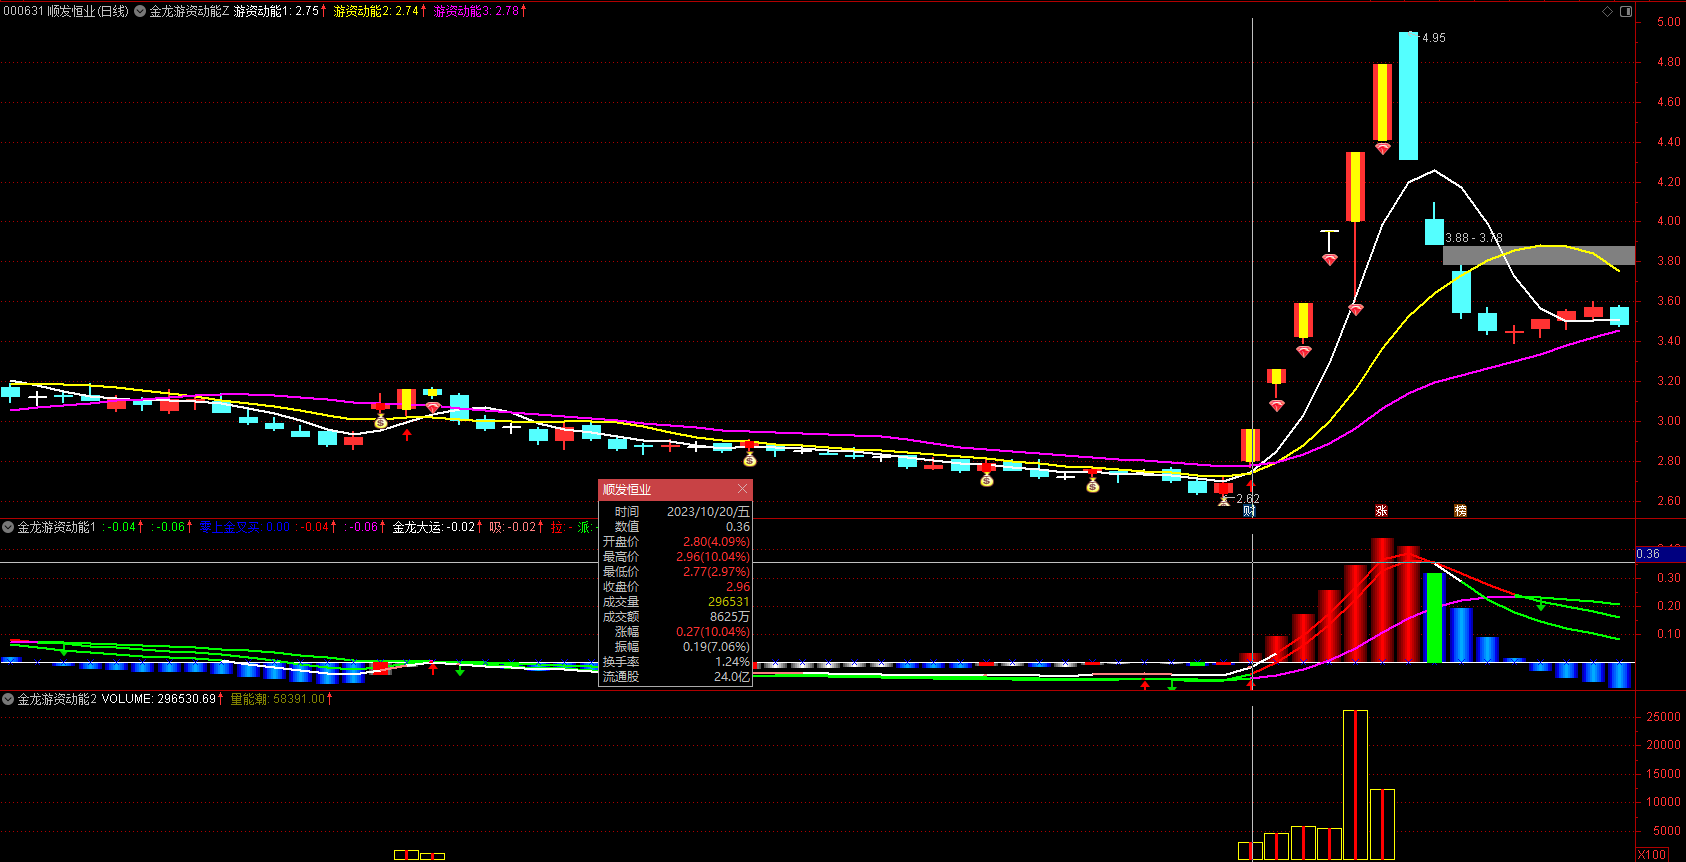Click the money bag signal below 2.62 low
The image size is (1686, 862).
point(1223,500)
